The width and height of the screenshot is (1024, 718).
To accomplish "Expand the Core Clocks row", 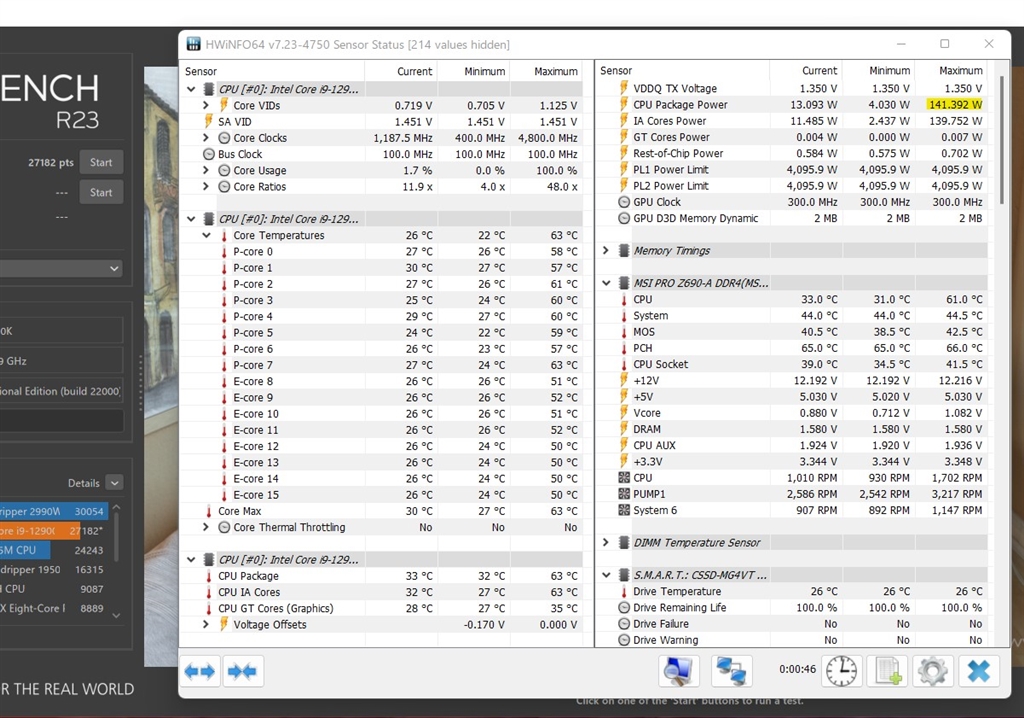I will (206, 138).
